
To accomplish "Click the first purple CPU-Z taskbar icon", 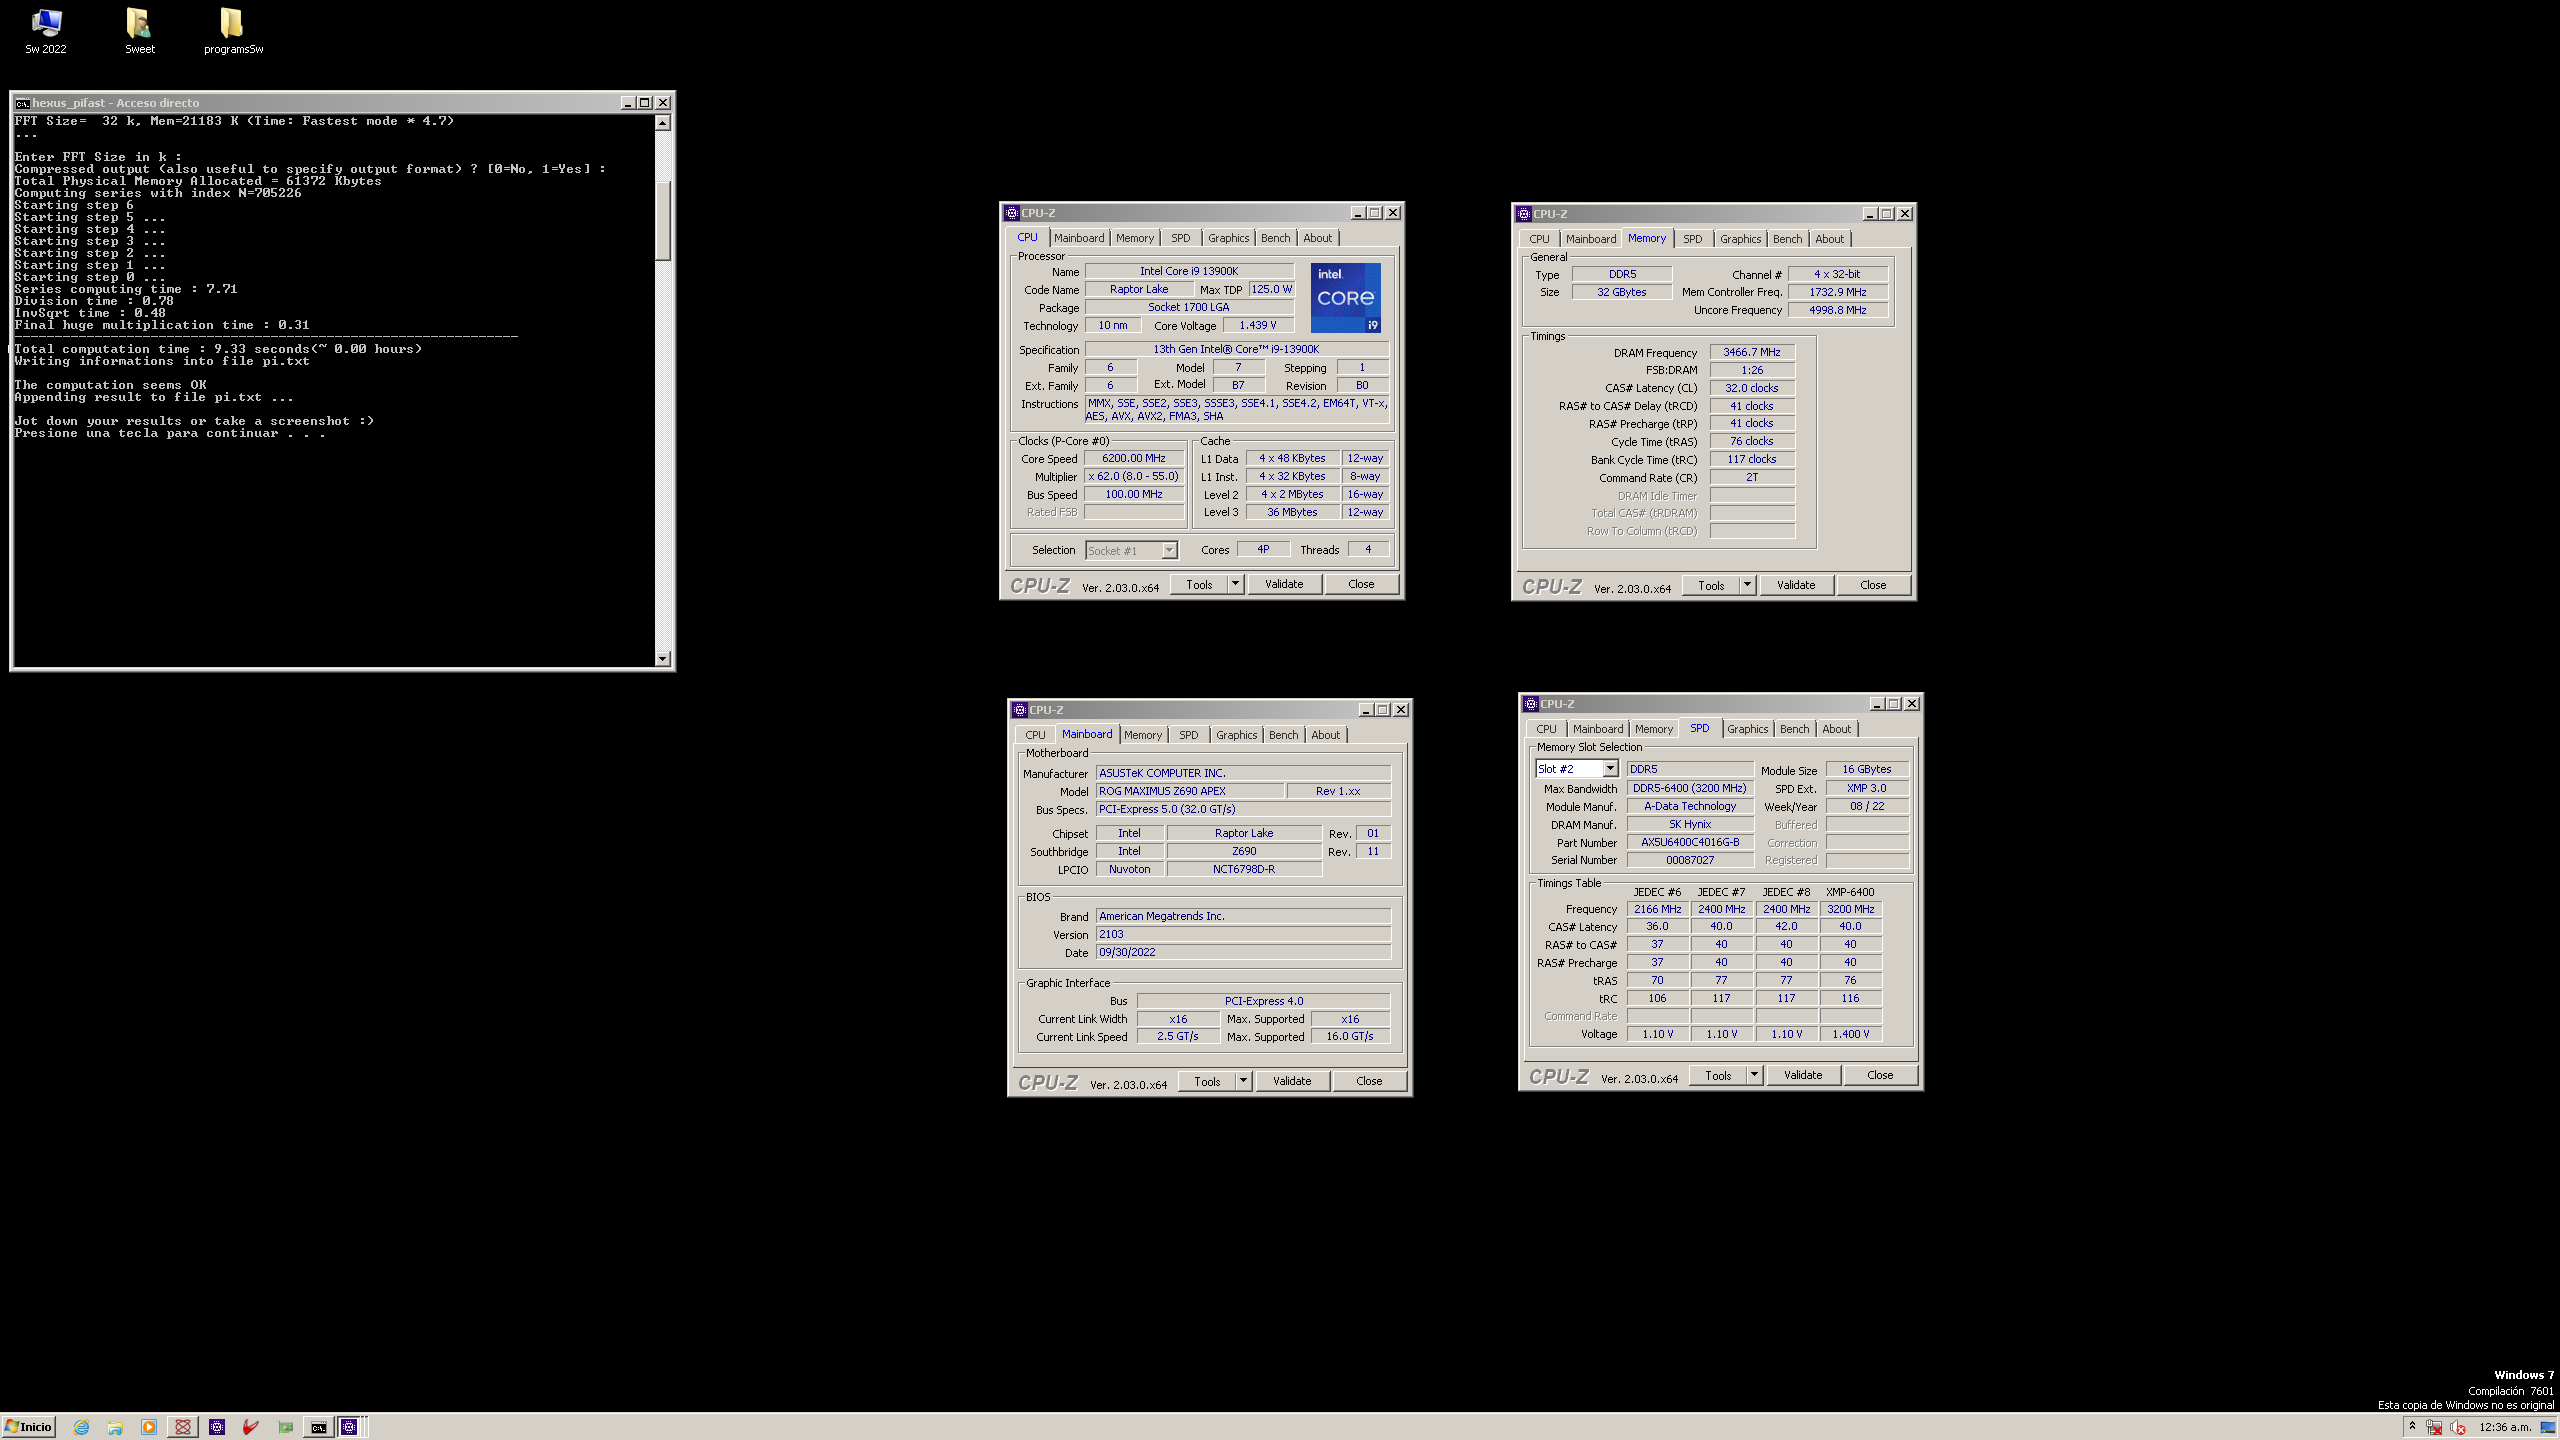I will tap(217, 1427).
